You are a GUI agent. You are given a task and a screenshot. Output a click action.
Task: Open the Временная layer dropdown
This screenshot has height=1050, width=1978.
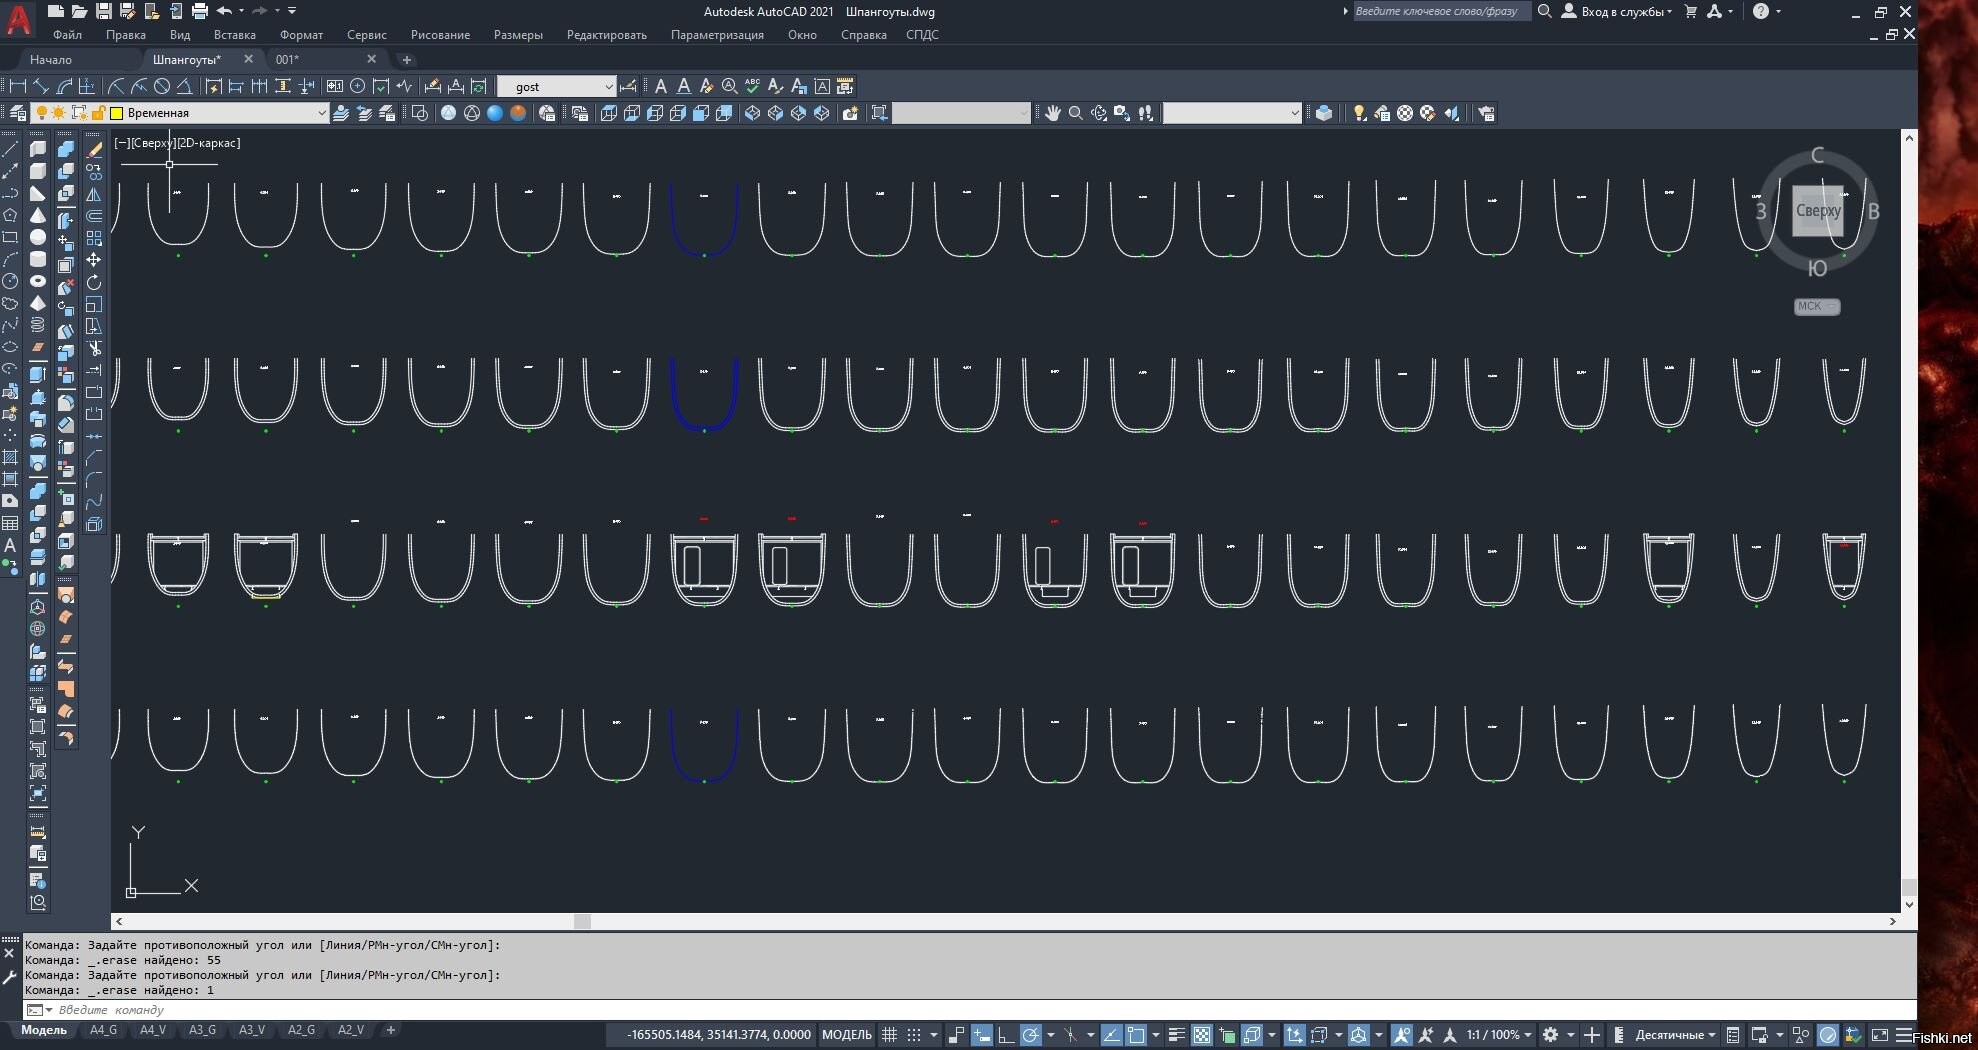(x=321, y=113)
